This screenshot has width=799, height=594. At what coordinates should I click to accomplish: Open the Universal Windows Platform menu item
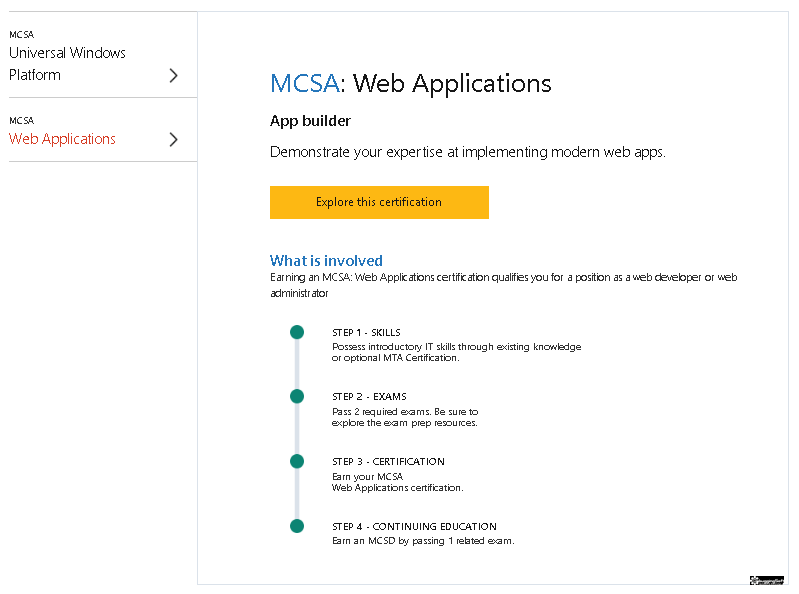coord(67,63)
